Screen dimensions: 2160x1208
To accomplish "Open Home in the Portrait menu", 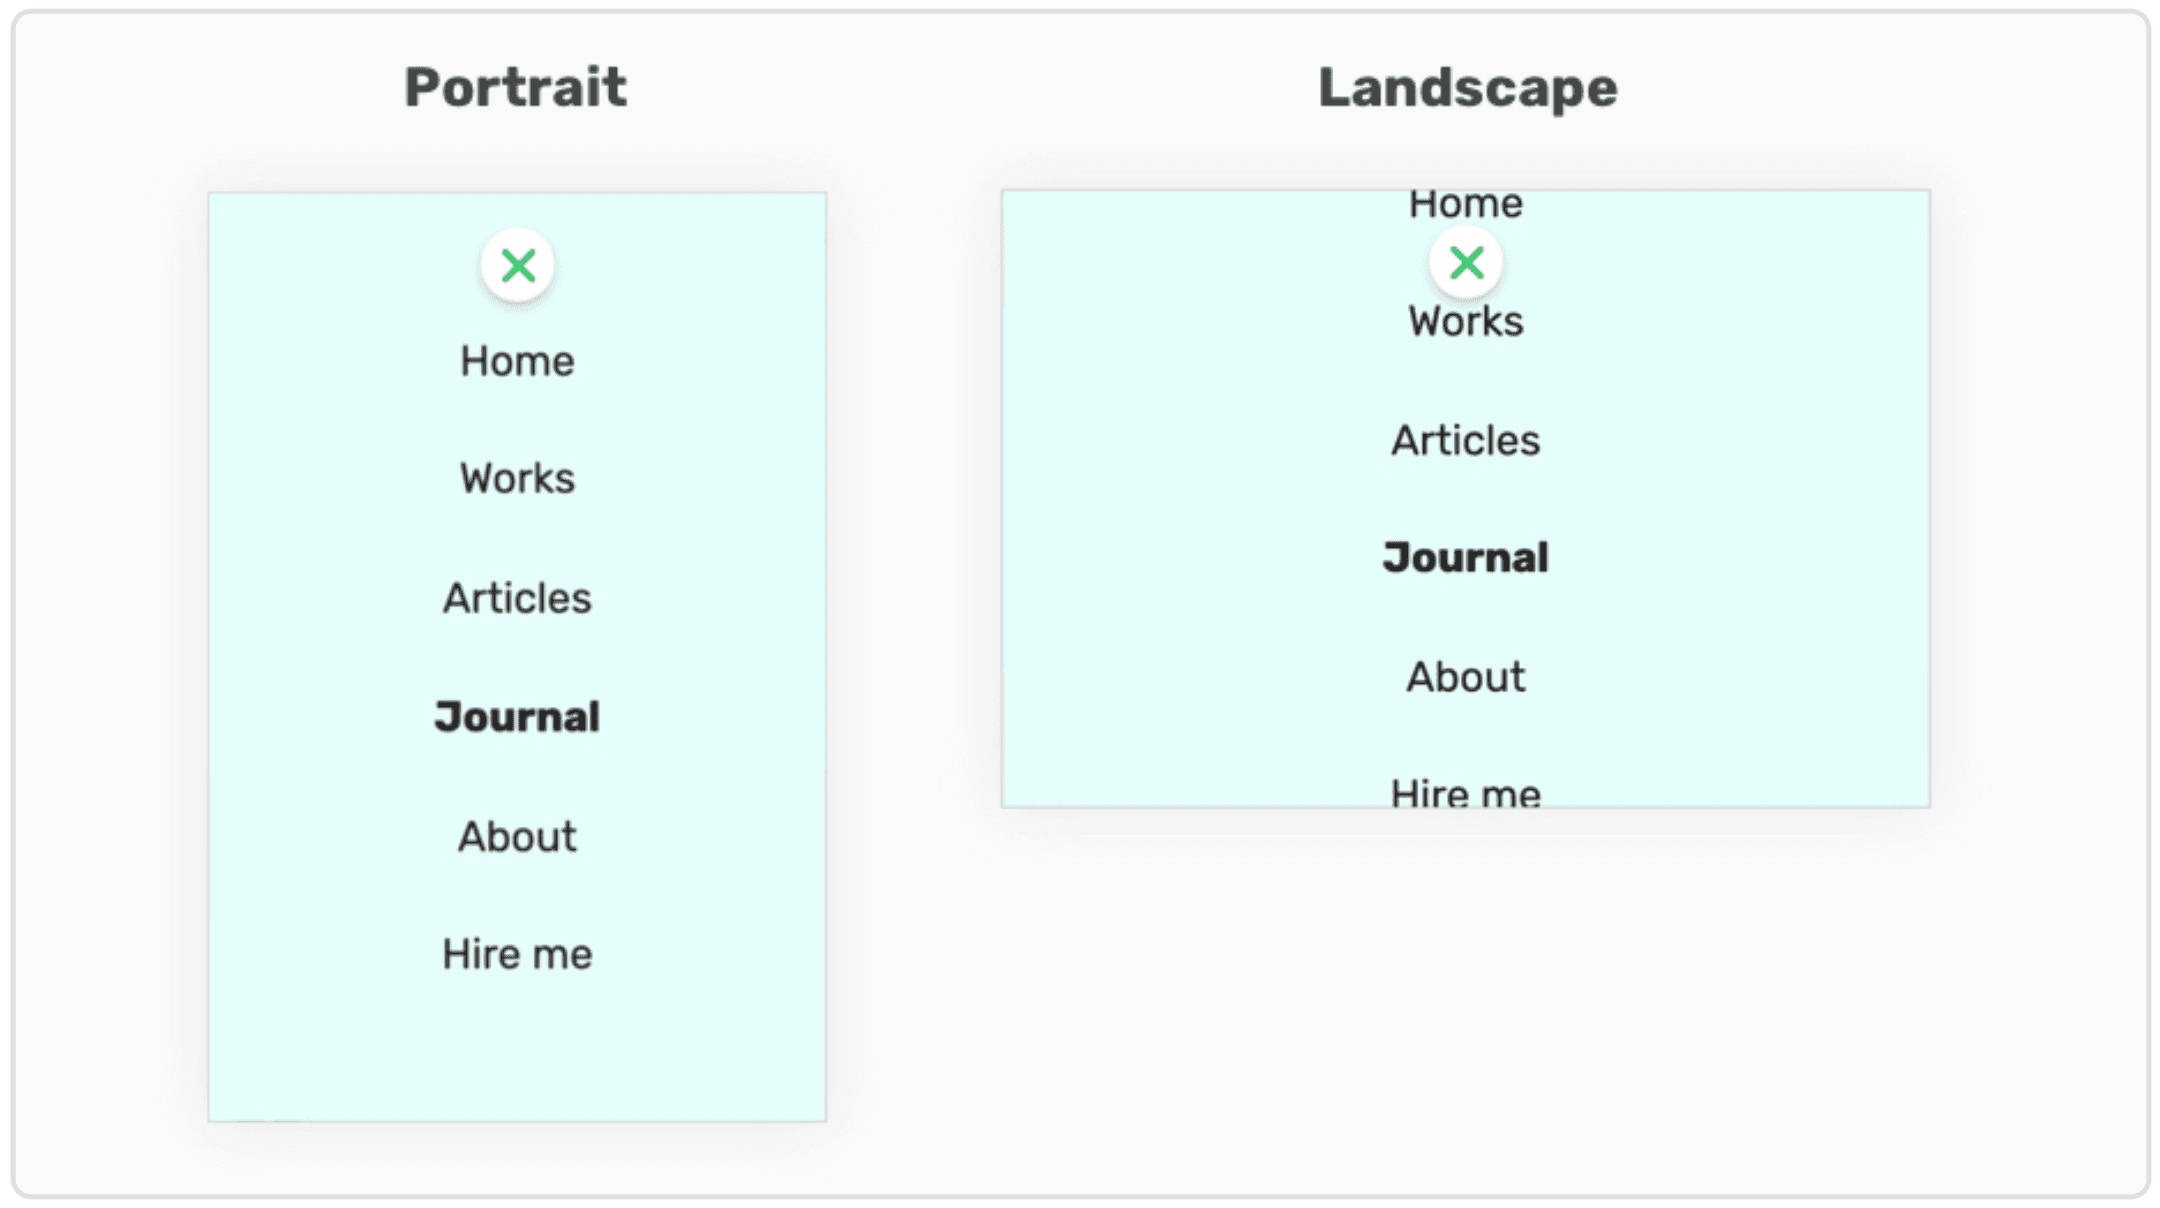I will click(517, 361).
